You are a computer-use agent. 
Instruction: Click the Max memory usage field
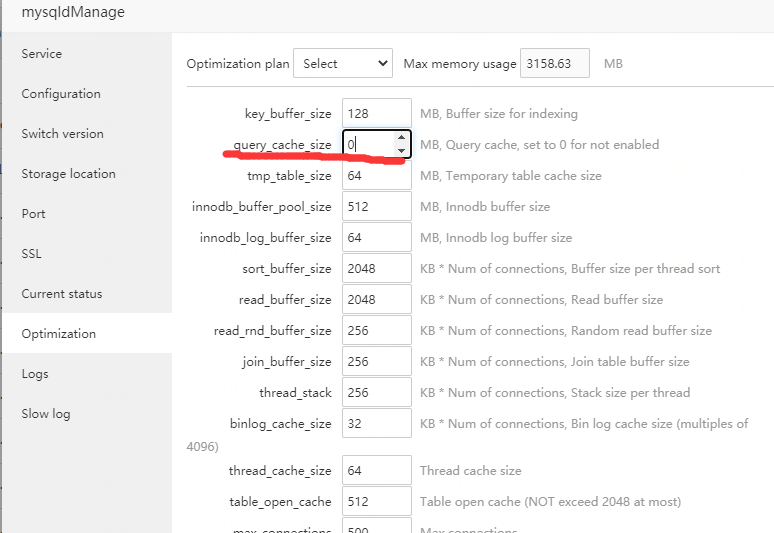(x=555, y=63)
